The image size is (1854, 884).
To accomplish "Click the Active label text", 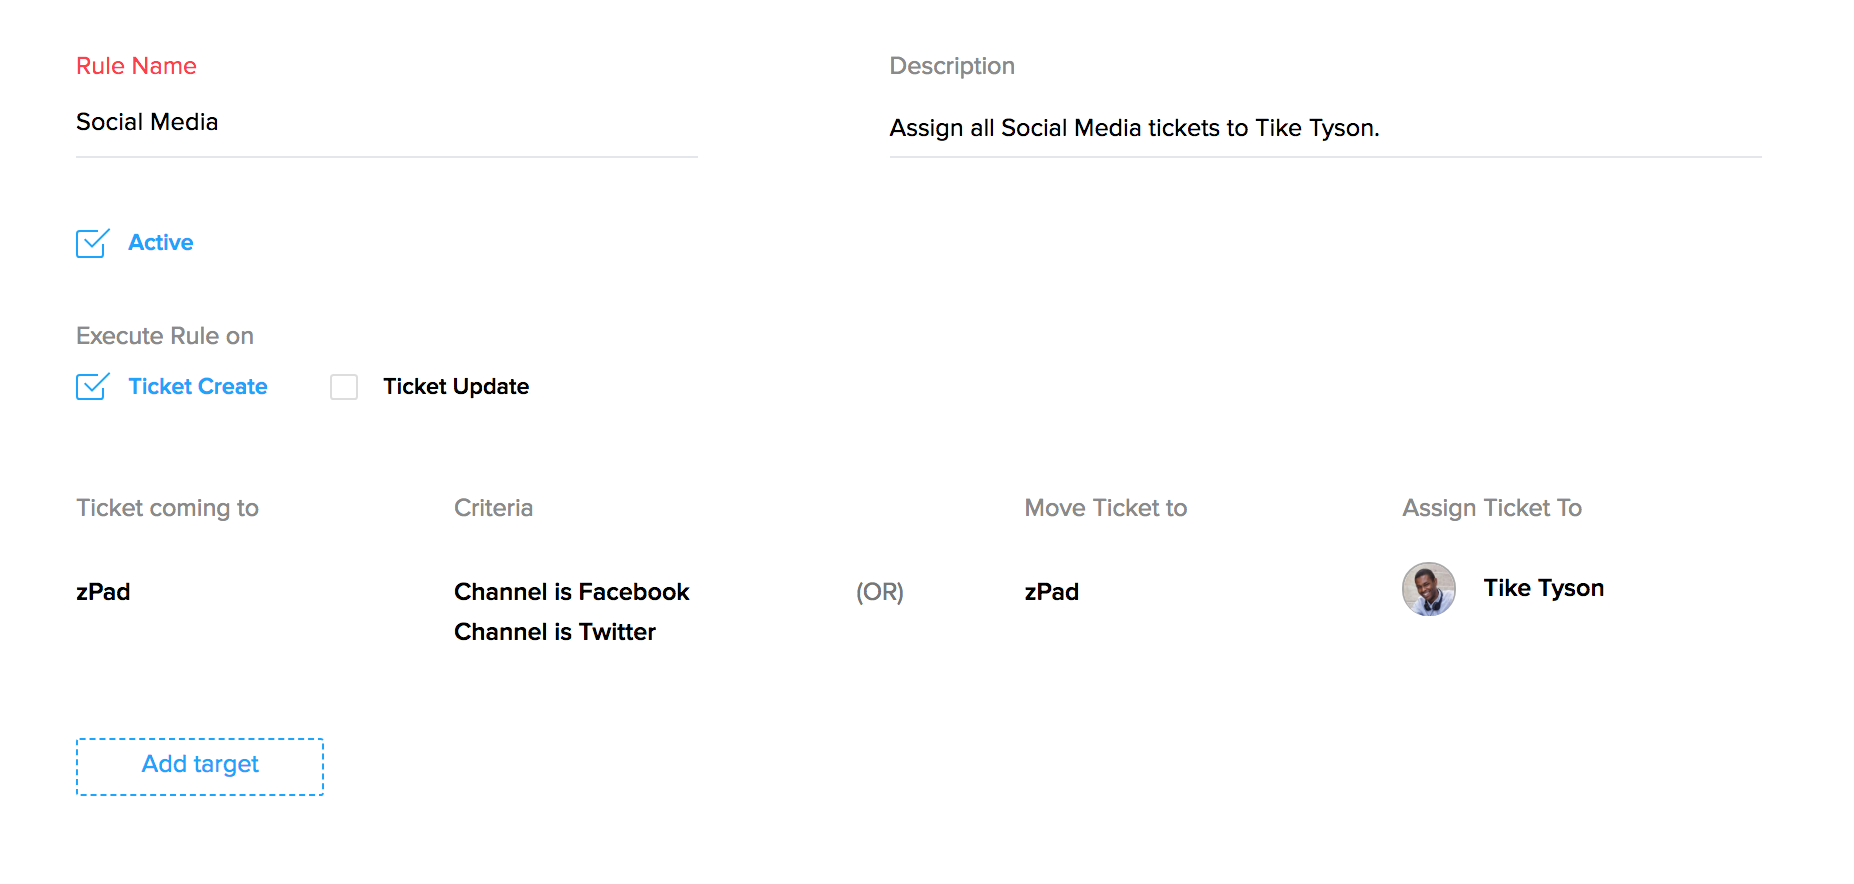I will tap(161, 243).
